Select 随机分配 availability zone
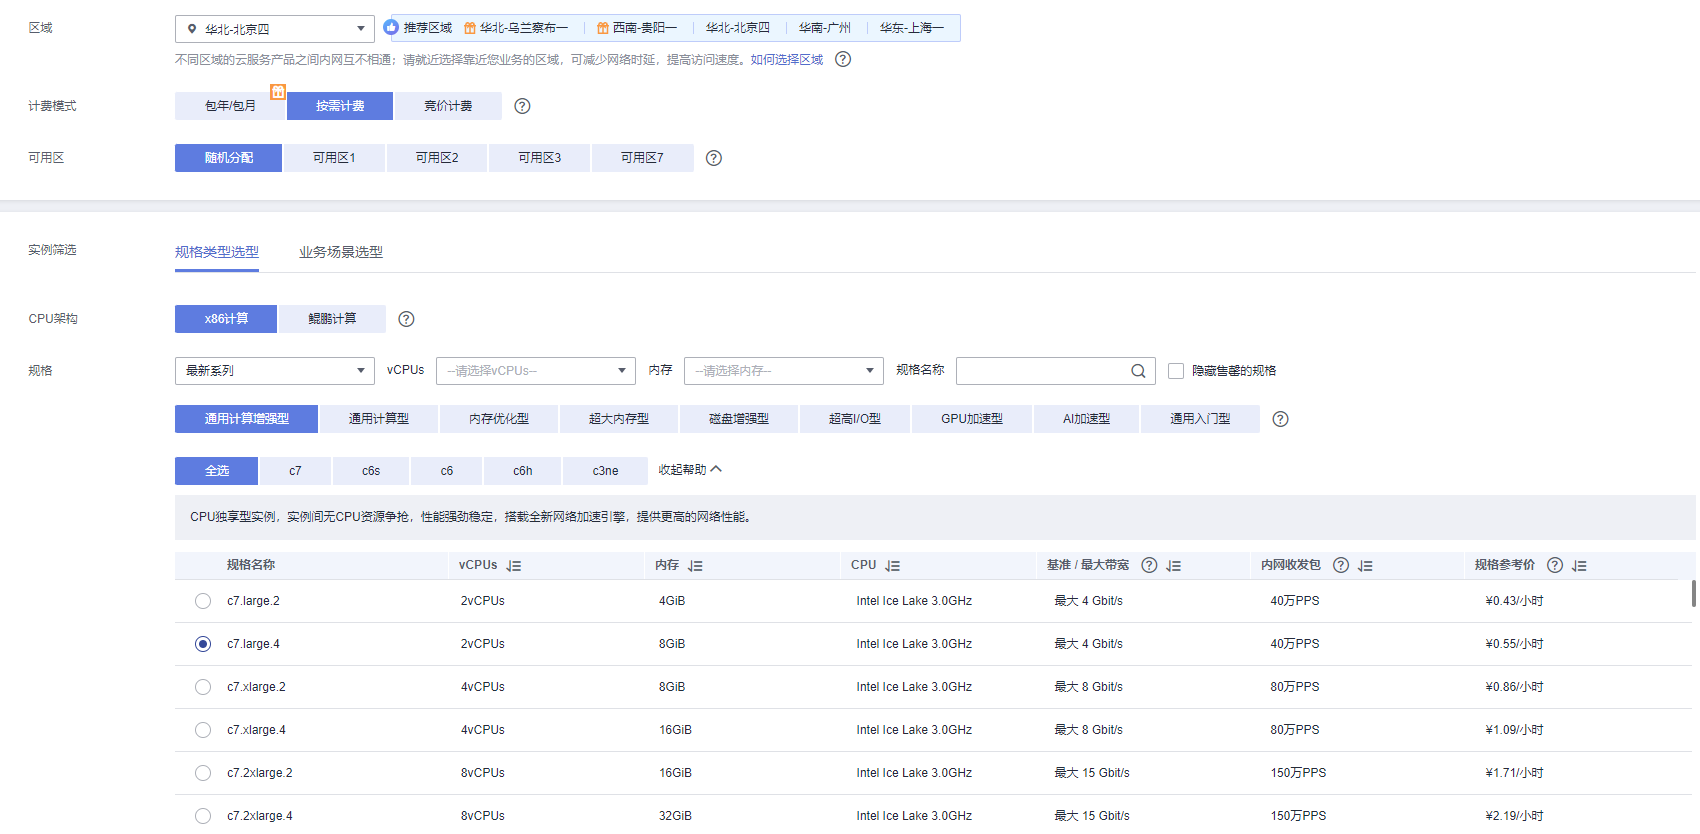 coord(228,158)
